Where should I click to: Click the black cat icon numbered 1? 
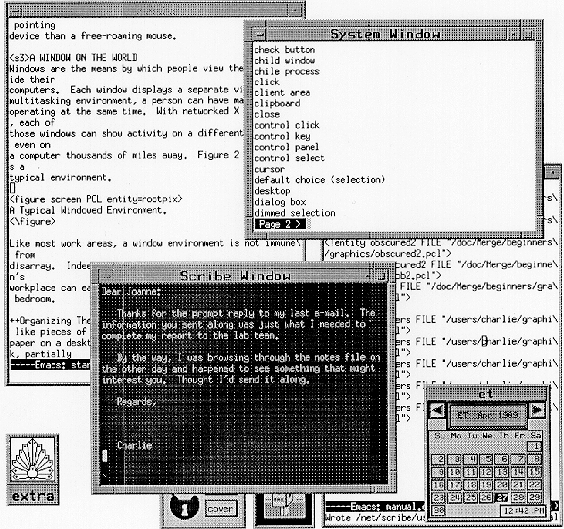pyautogui.click(x=184, y=506)
